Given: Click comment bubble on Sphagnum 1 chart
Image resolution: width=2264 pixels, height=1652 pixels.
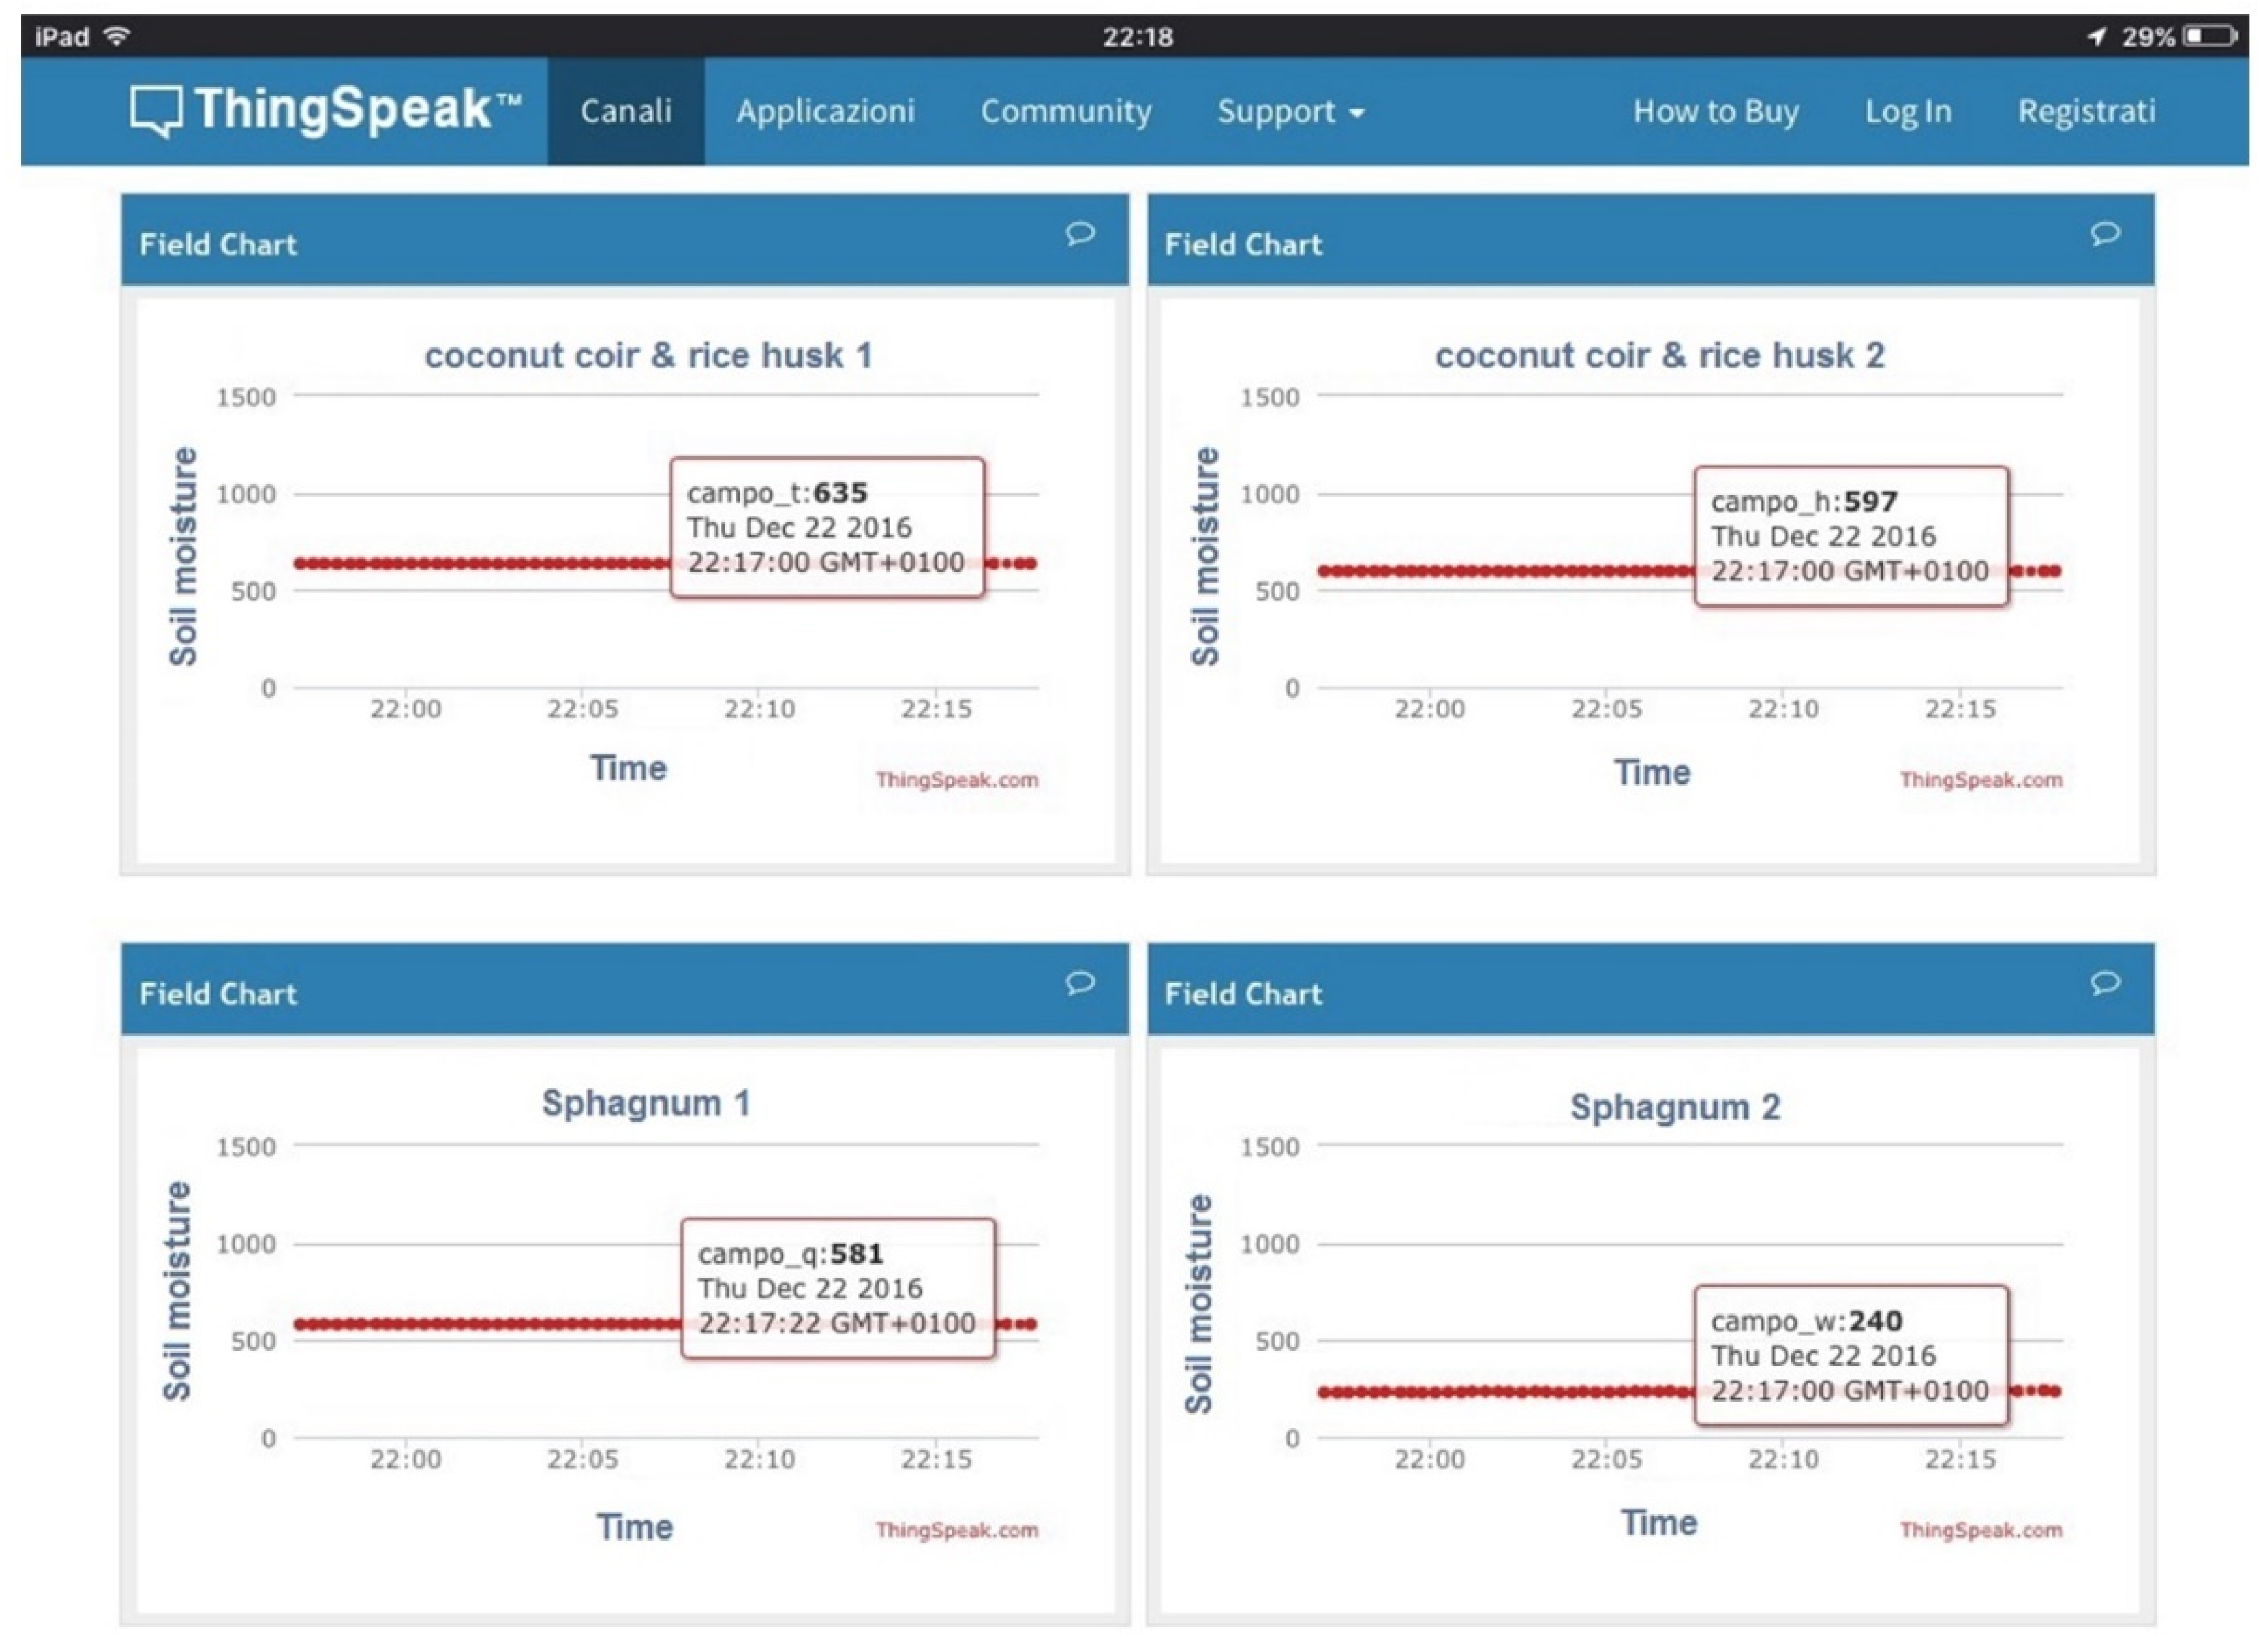Looking at the screenshot, I should (x=1079, y=983).
